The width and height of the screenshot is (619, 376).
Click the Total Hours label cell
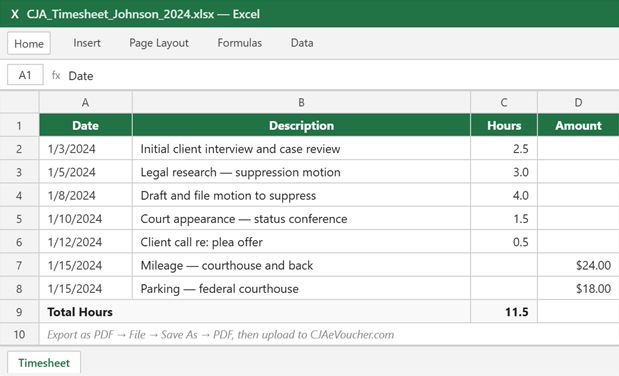click(255, 312)
